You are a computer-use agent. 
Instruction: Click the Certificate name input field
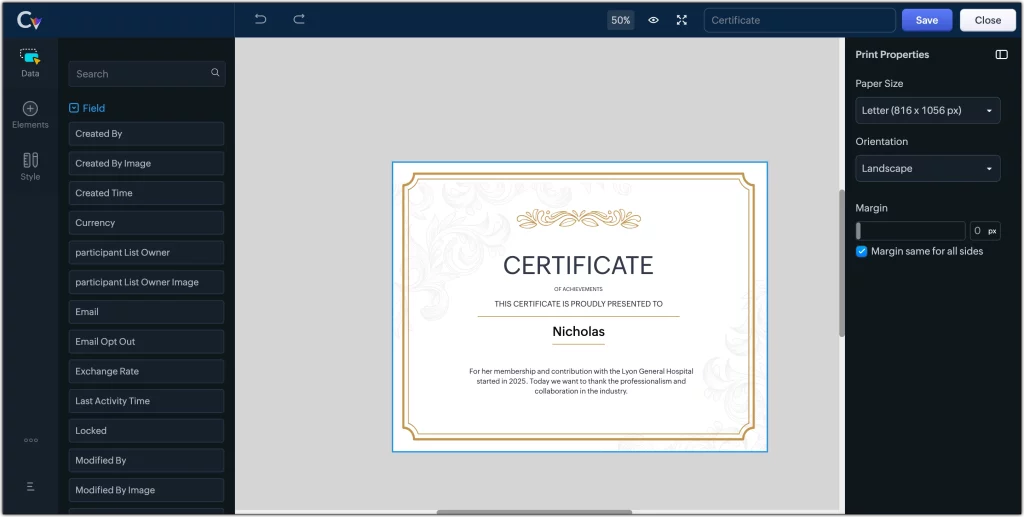click(799, 20)
